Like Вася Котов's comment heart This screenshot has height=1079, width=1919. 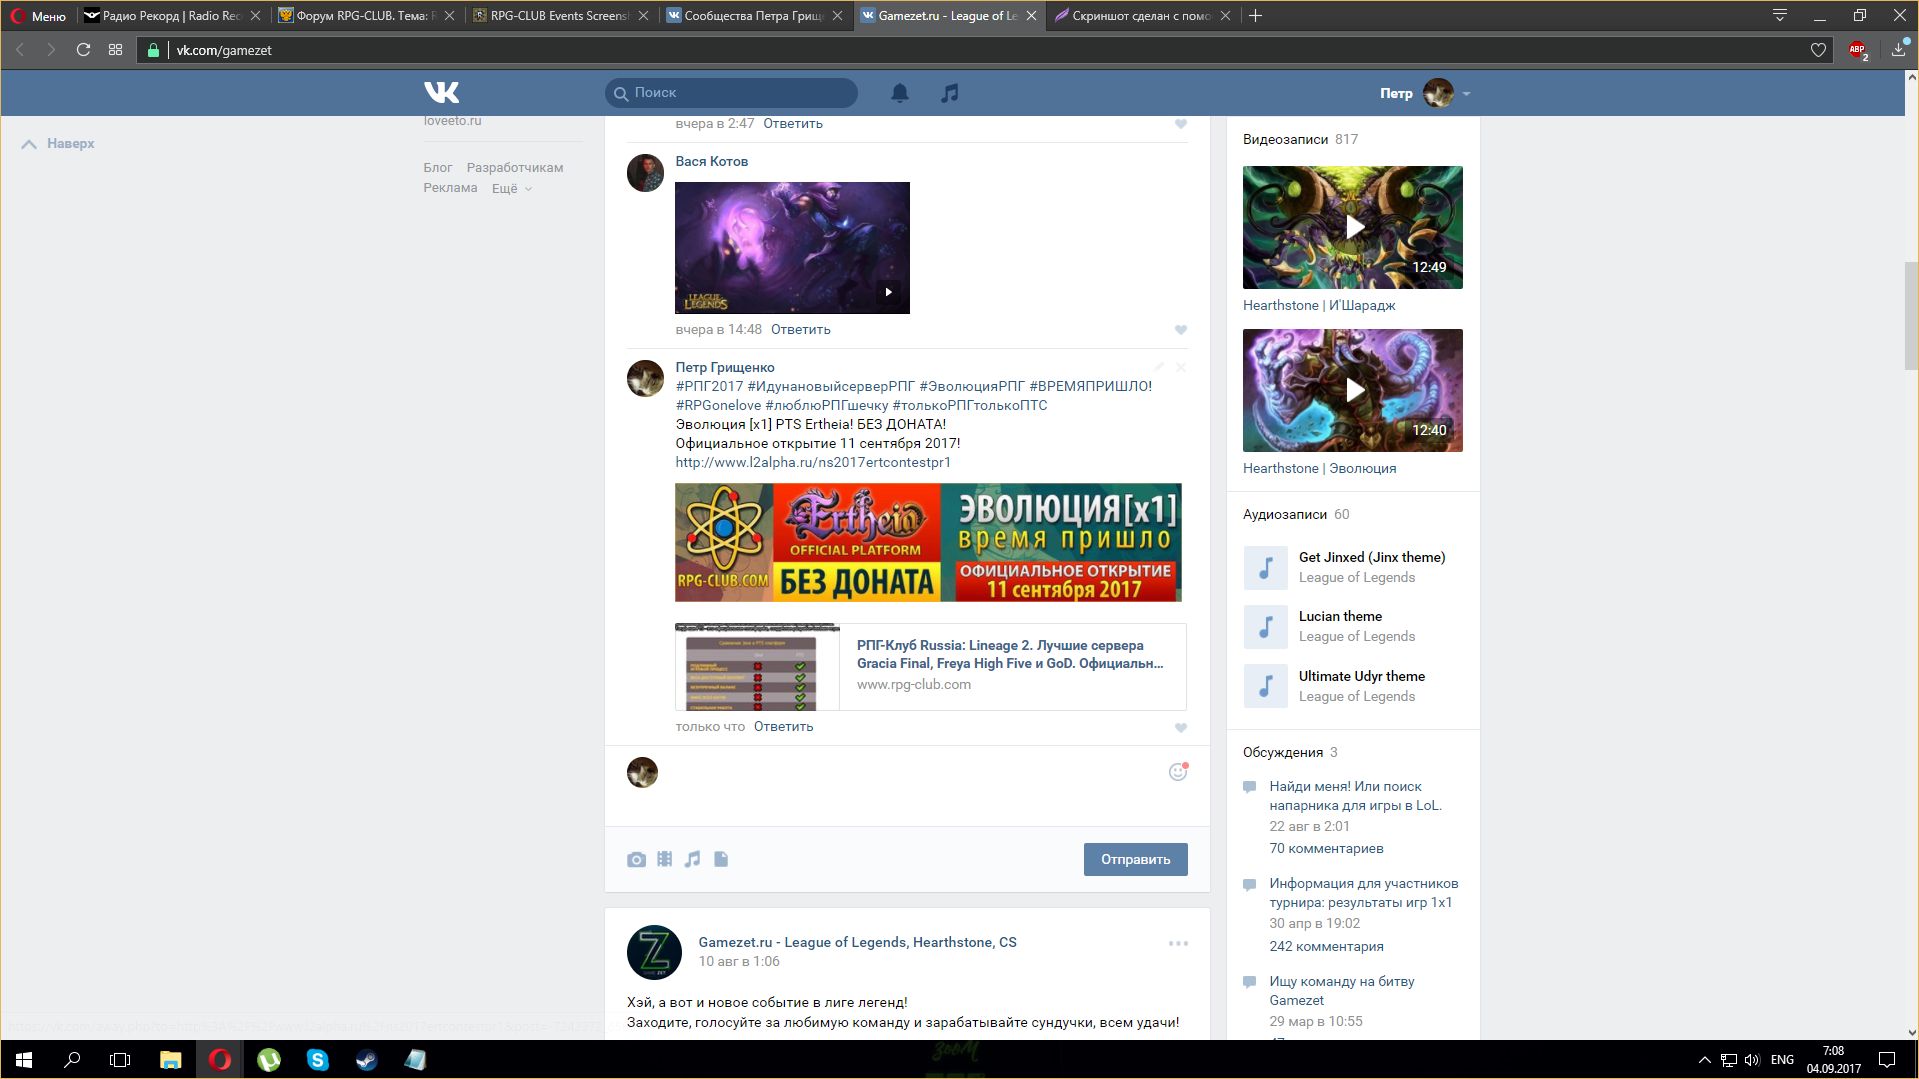(x=1181, y=330)
